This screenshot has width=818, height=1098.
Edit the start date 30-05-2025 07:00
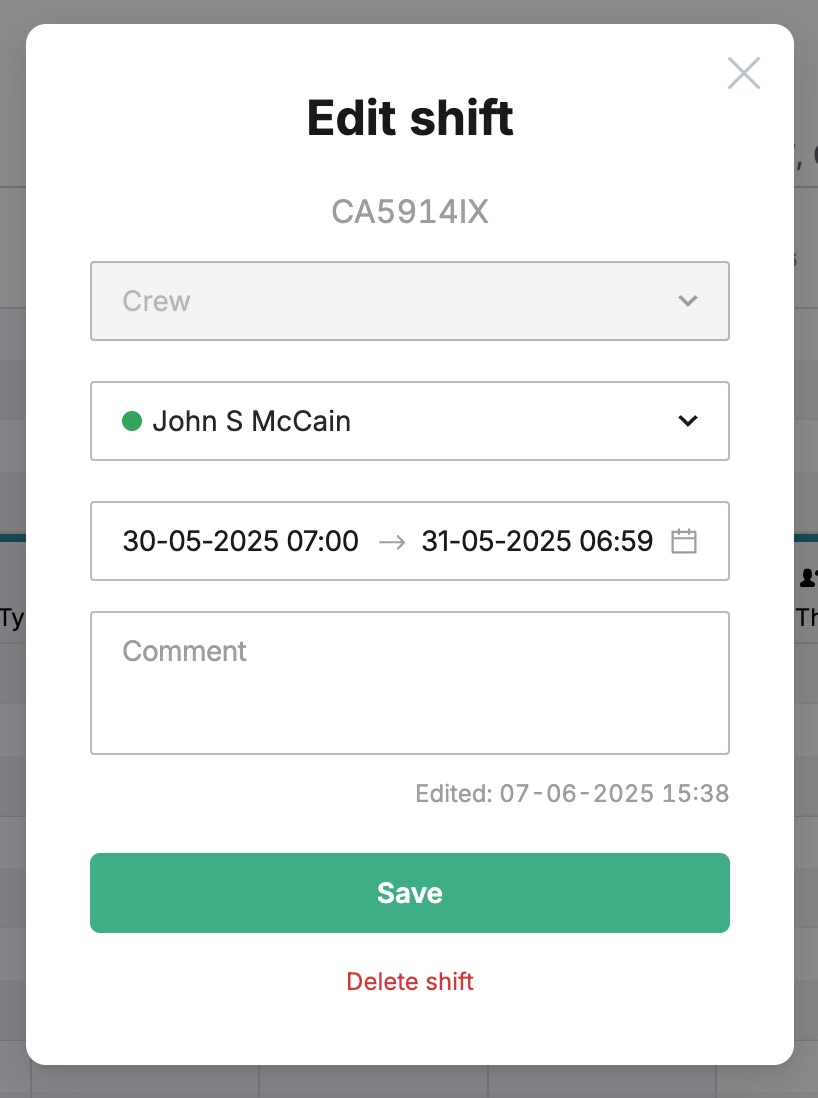[x=240, y=541]
